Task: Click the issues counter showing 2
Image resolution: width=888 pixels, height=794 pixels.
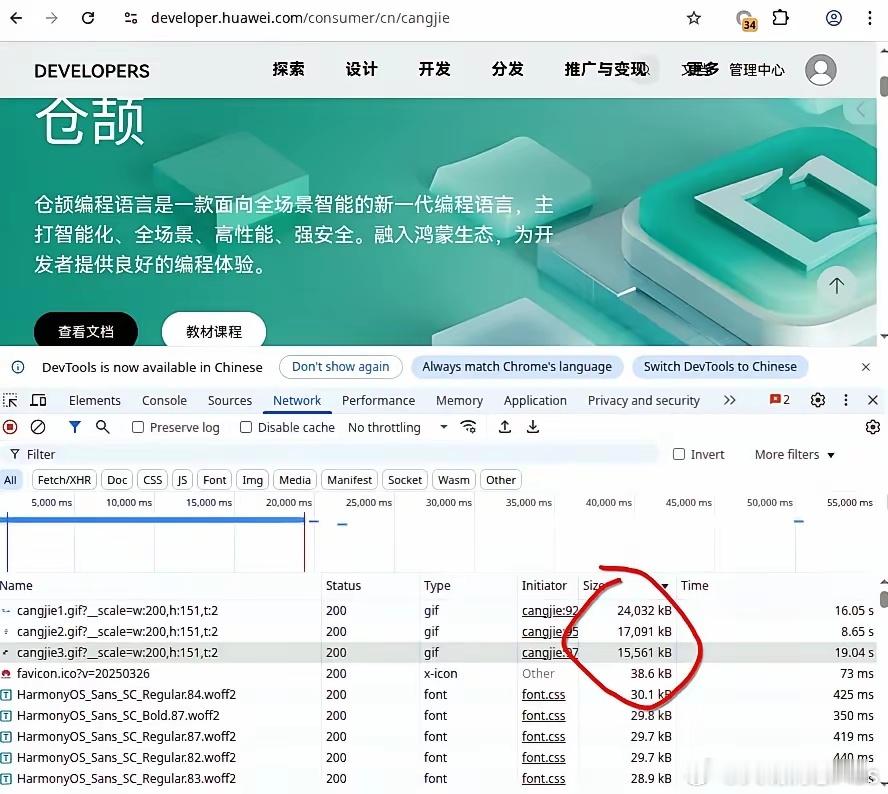Action: point(779,400)
